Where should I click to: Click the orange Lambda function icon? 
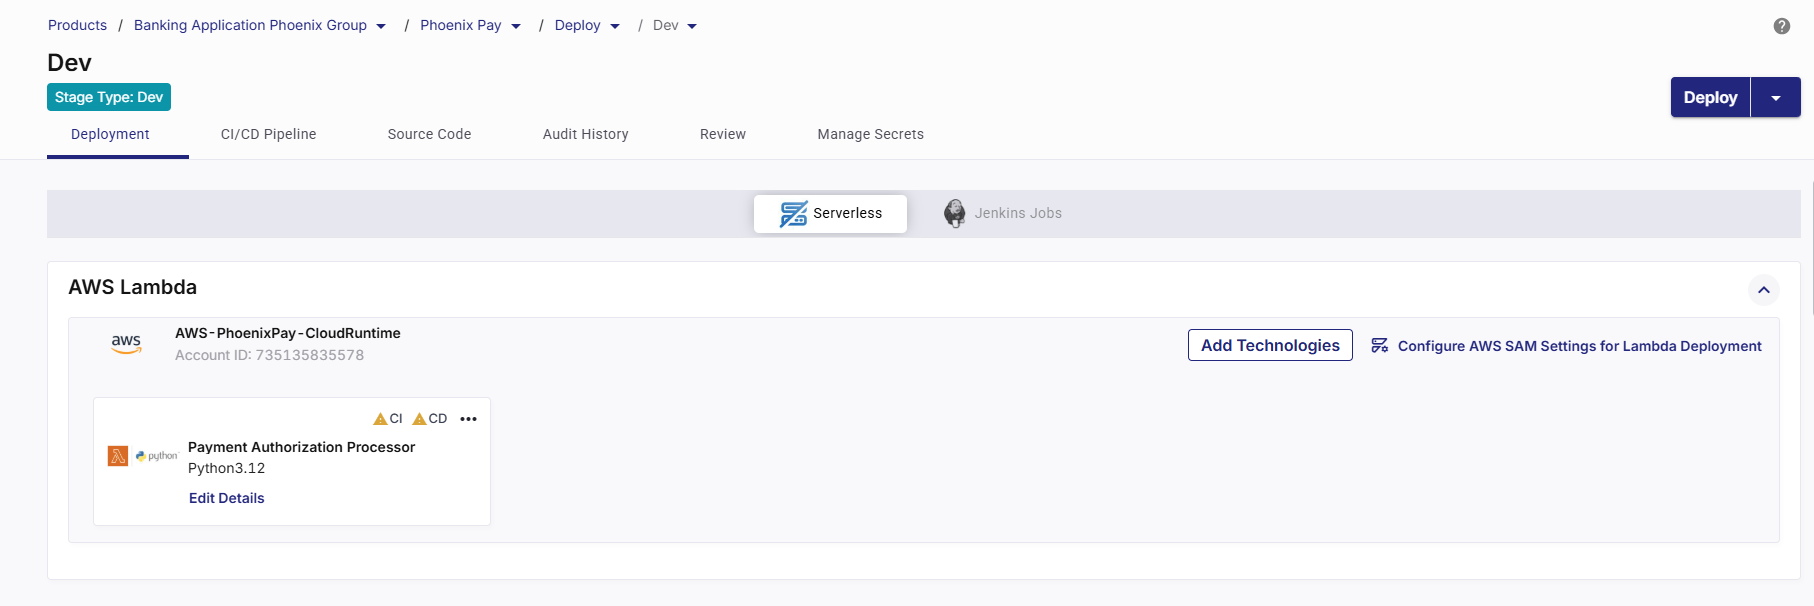pyautogui.click(x=118, y=456)
